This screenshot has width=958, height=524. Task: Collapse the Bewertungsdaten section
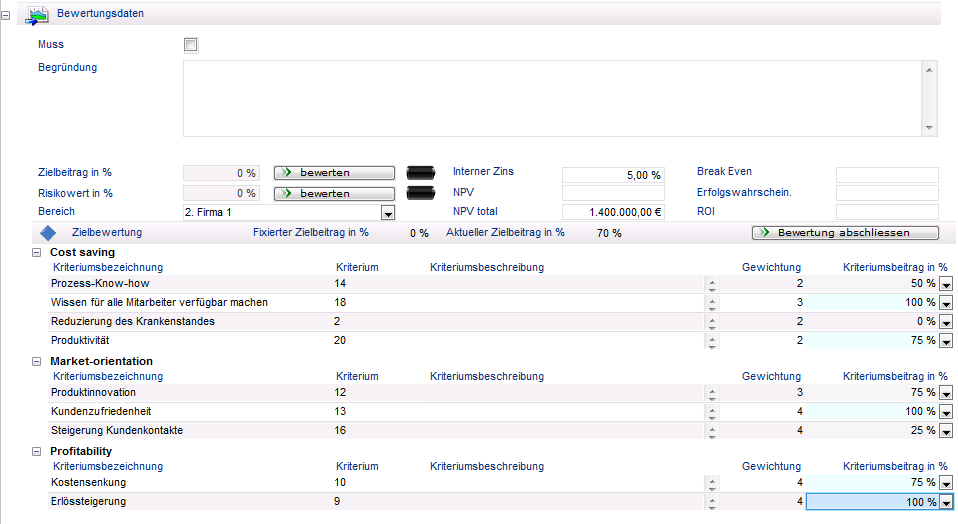[9, 15]
